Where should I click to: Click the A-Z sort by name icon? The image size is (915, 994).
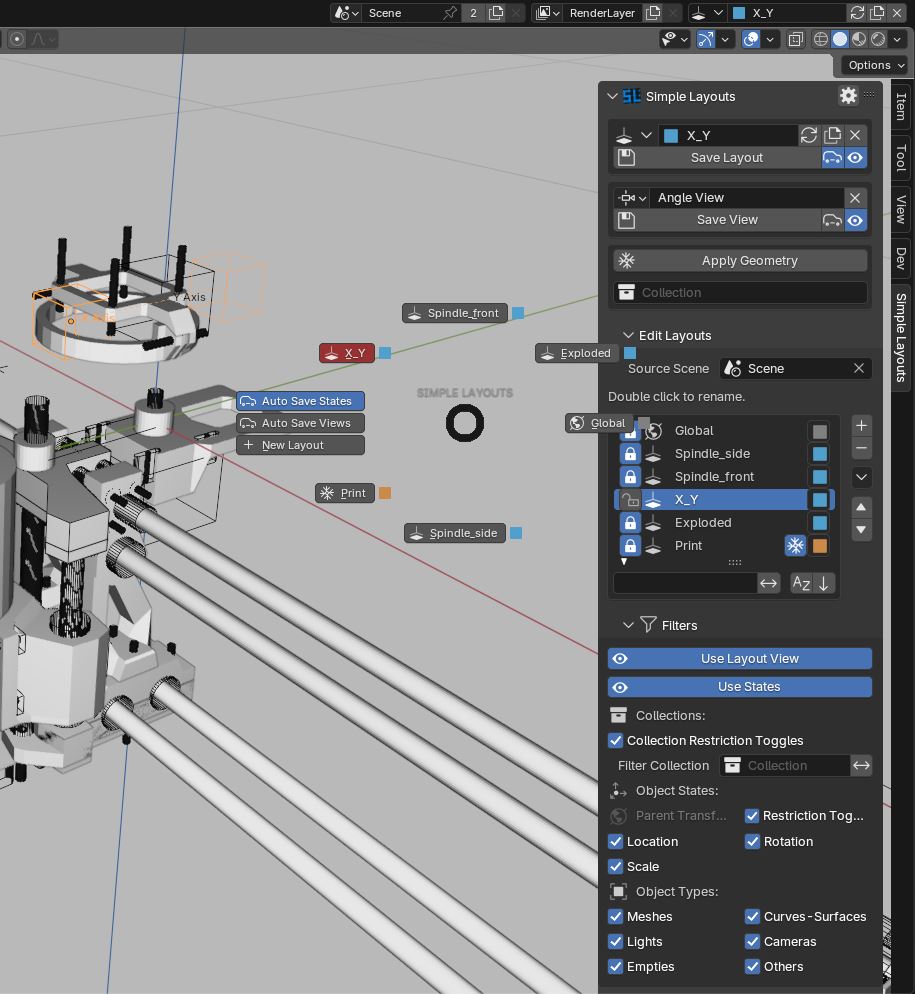pyautogui.click(x=801, y=584)
